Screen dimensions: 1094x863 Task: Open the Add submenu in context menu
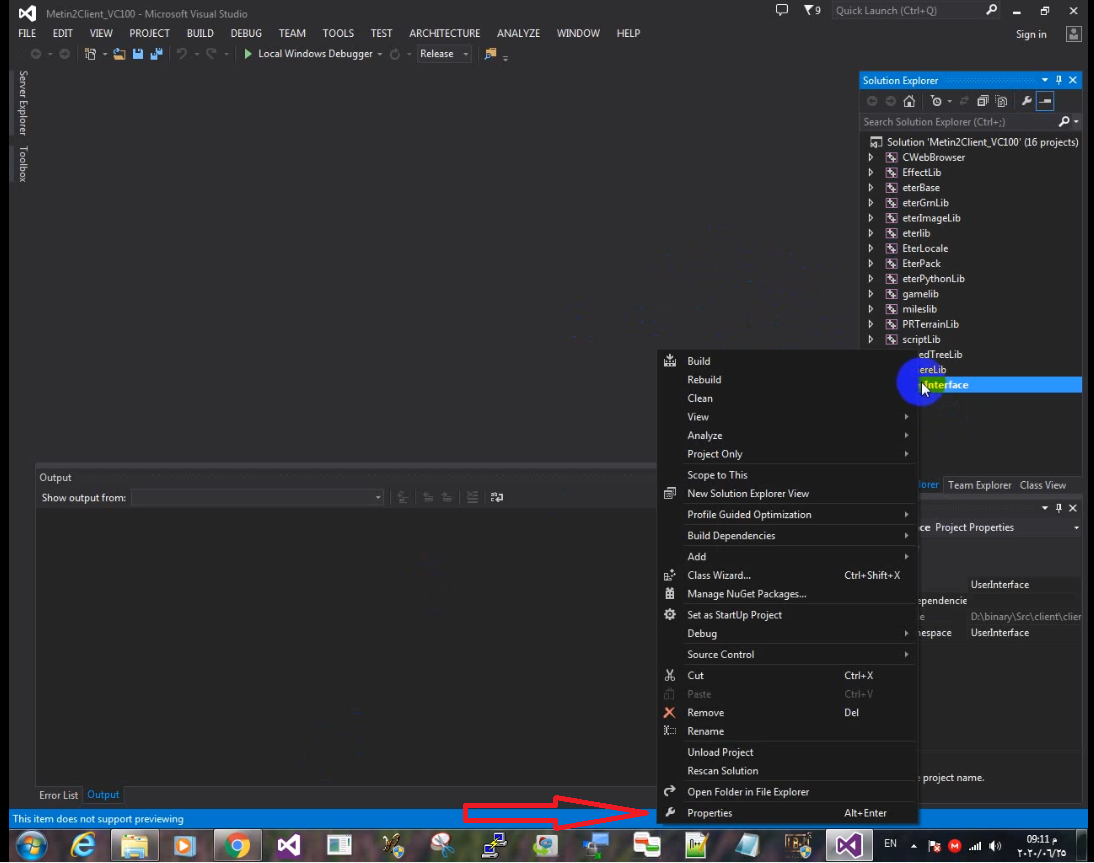coord(786,557)
